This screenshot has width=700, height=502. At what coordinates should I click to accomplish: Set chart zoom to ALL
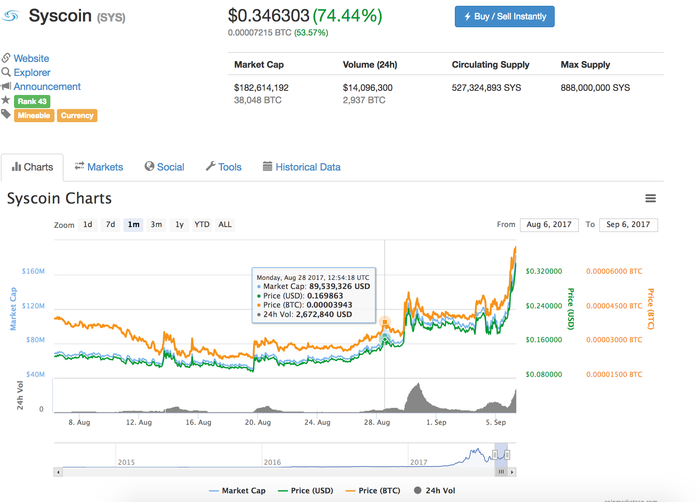(x=225, y=224)
